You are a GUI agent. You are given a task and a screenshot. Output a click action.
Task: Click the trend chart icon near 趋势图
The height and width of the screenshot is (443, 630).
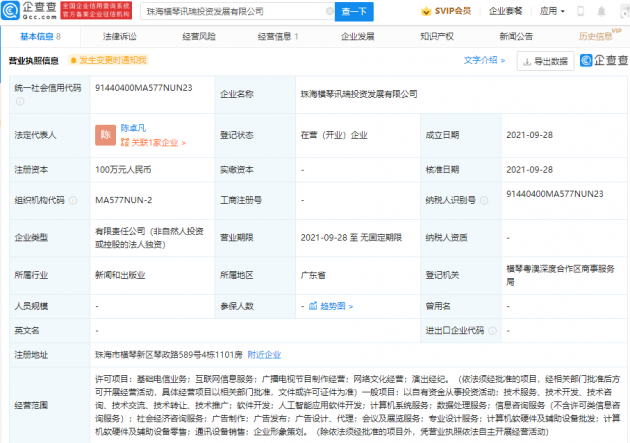click(x=313, y=306)
